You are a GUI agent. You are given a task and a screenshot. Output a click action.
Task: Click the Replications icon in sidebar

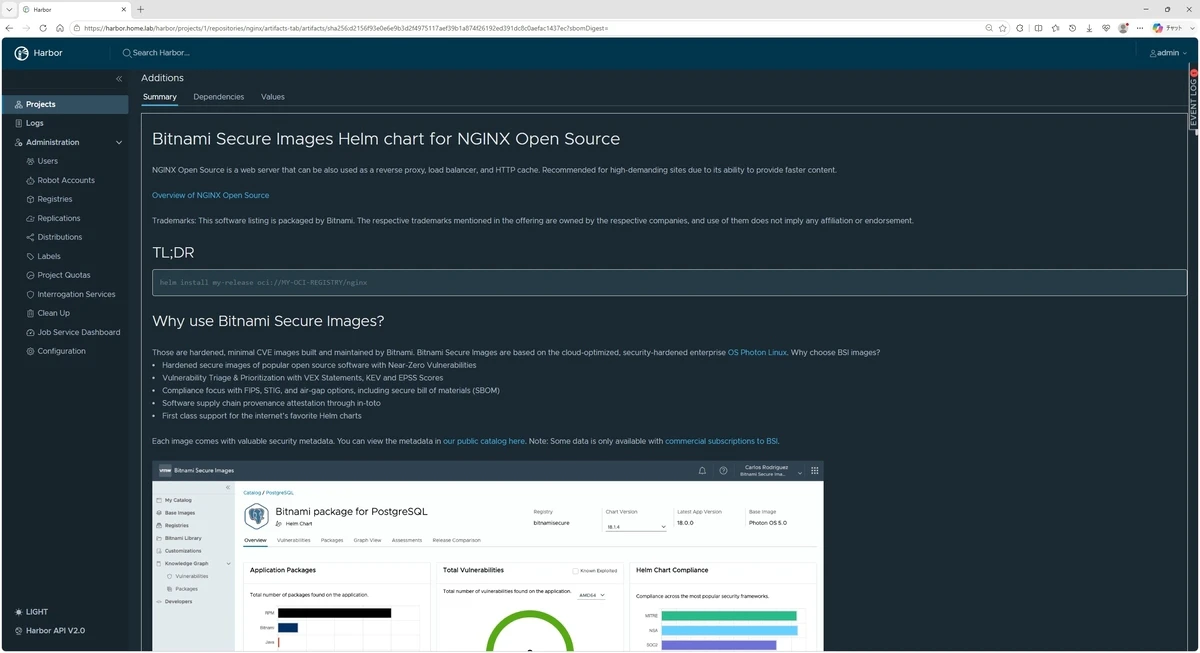(30, 218)
